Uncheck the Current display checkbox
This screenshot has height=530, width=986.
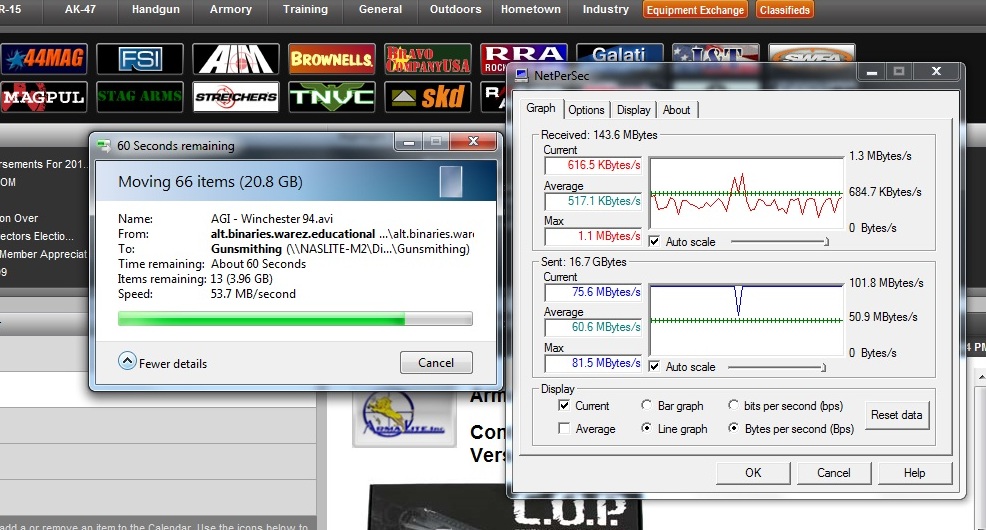click(564, 406)
